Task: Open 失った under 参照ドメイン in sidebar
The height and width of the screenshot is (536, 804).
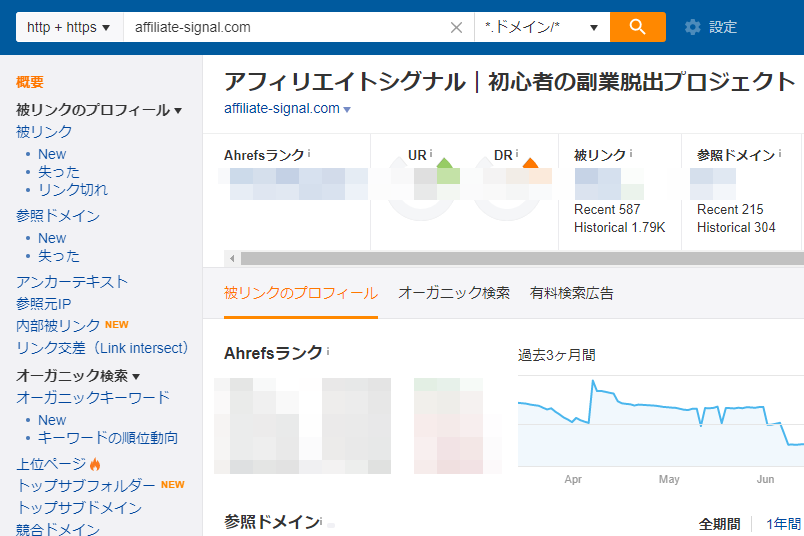Action: tap(59, 256)
